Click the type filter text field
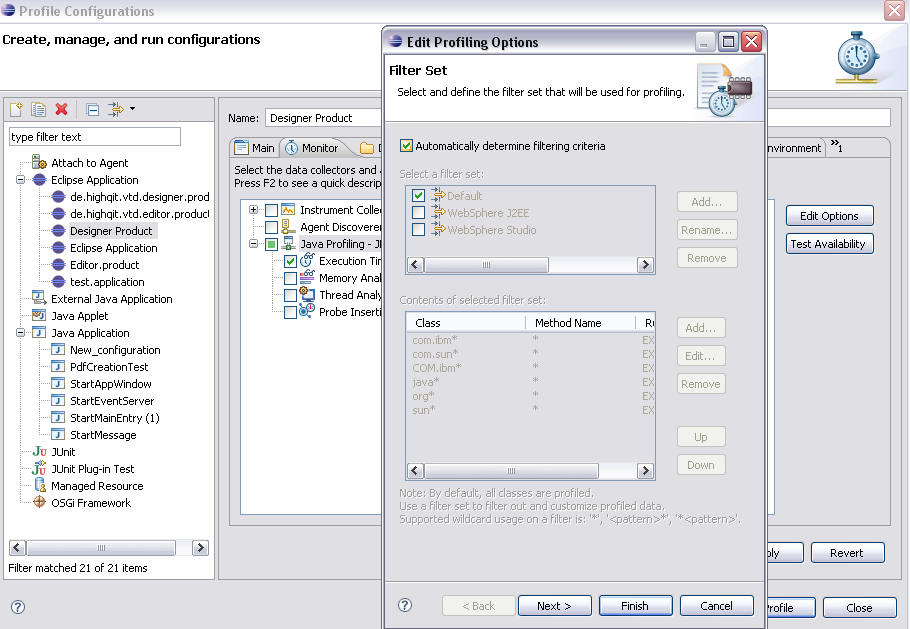This screenshot has width=910, height=629. tap(95, 137)
